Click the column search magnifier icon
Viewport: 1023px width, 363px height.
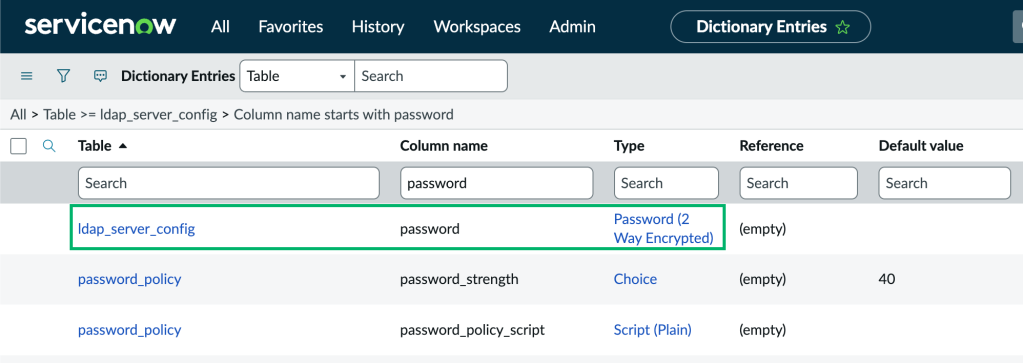(49, 146)
